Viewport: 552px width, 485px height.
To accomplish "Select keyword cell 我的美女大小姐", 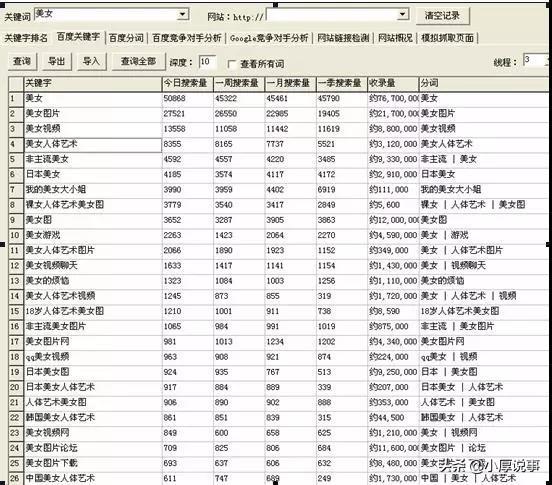I will (x=93, y=190).
